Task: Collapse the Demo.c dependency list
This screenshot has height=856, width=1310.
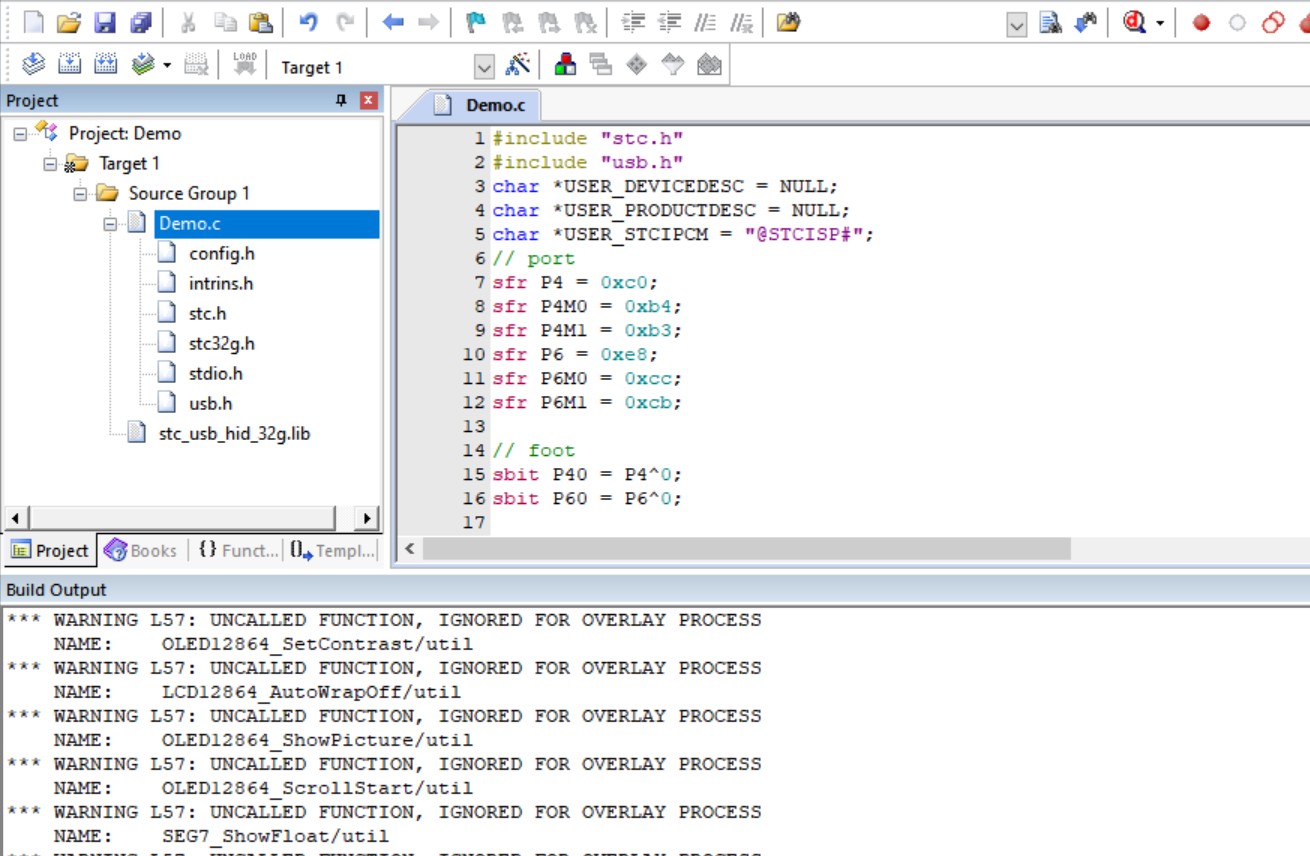Action: click(x=110, y=224)
